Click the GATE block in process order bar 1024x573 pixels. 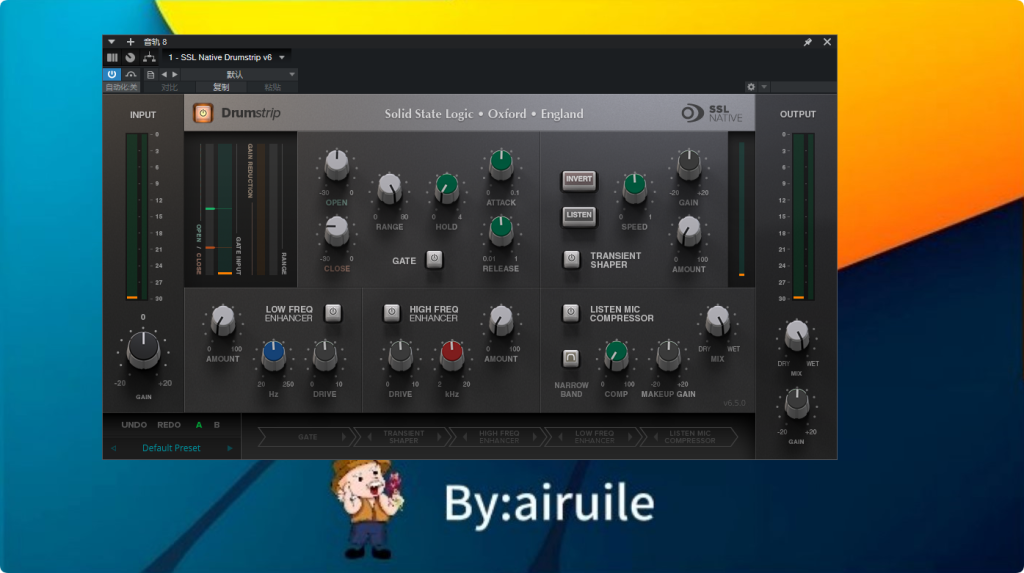point(306,437)
